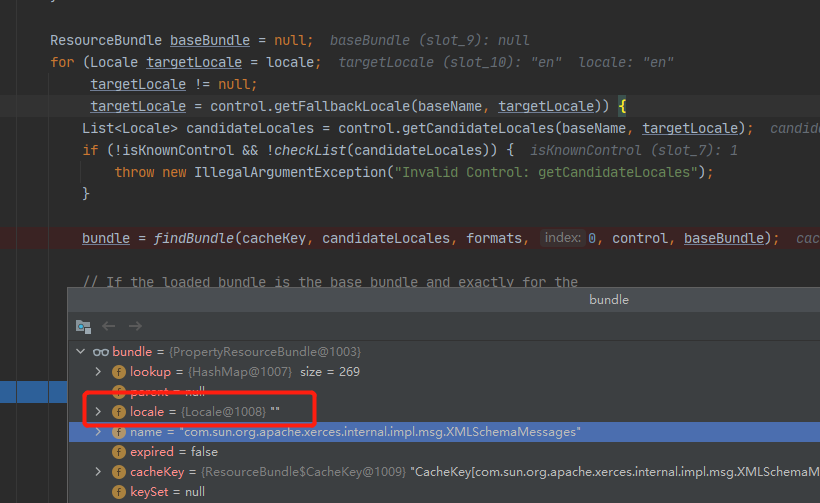Click the back arrow in bundle popup

coord(109,326)
